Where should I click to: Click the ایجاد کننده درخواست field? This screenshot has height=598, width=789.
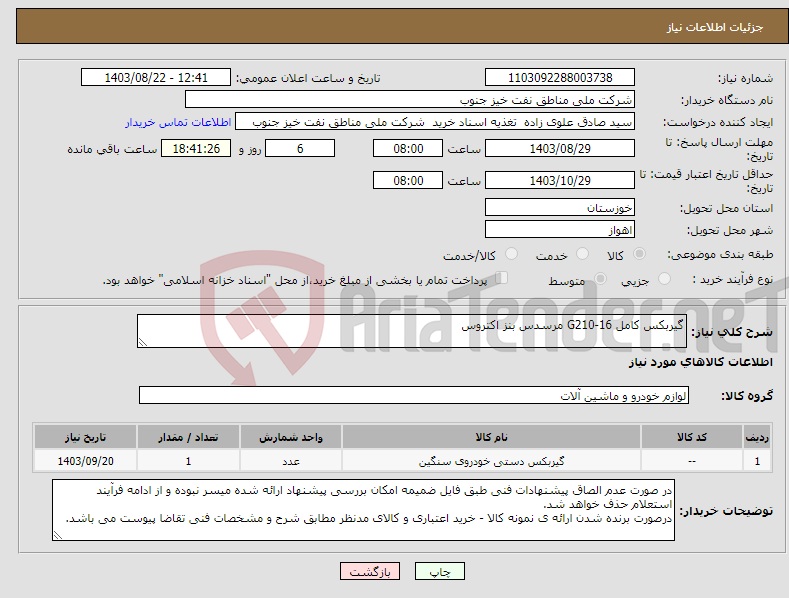[x=435, y=122]
